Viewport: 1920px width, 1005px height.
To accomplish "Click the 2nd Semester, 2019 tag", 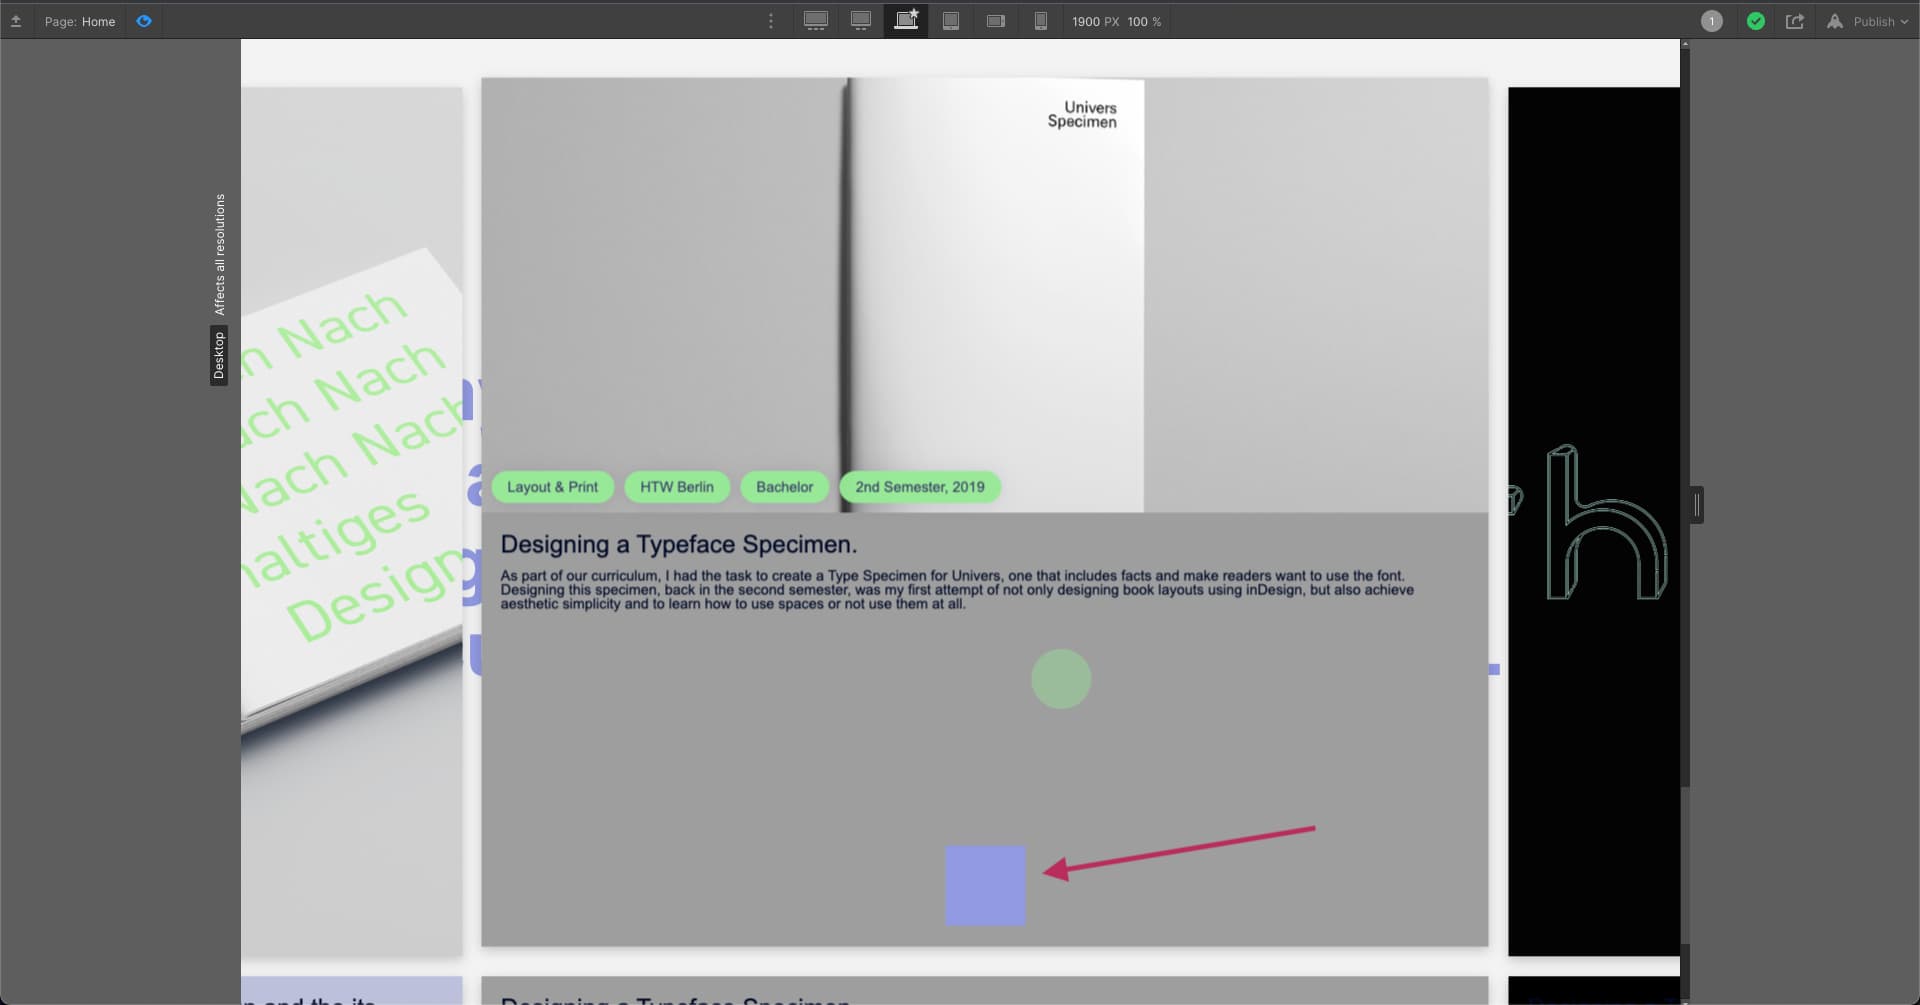I will pos(920,487).
